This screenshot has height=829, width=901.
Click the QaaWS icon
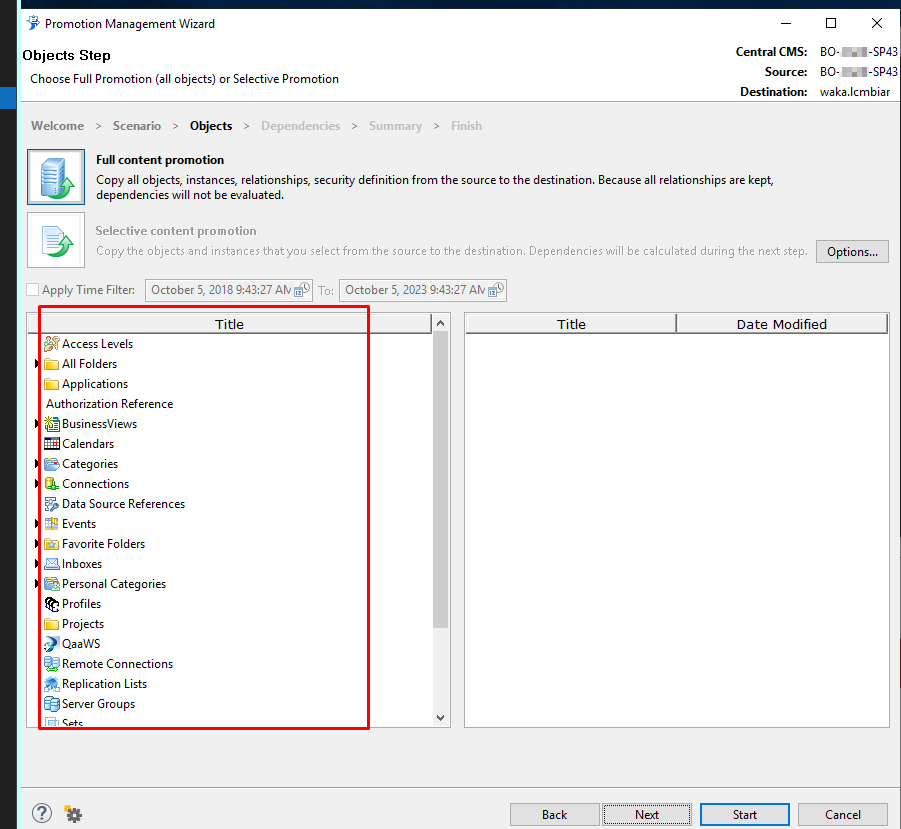pos(52,643)
